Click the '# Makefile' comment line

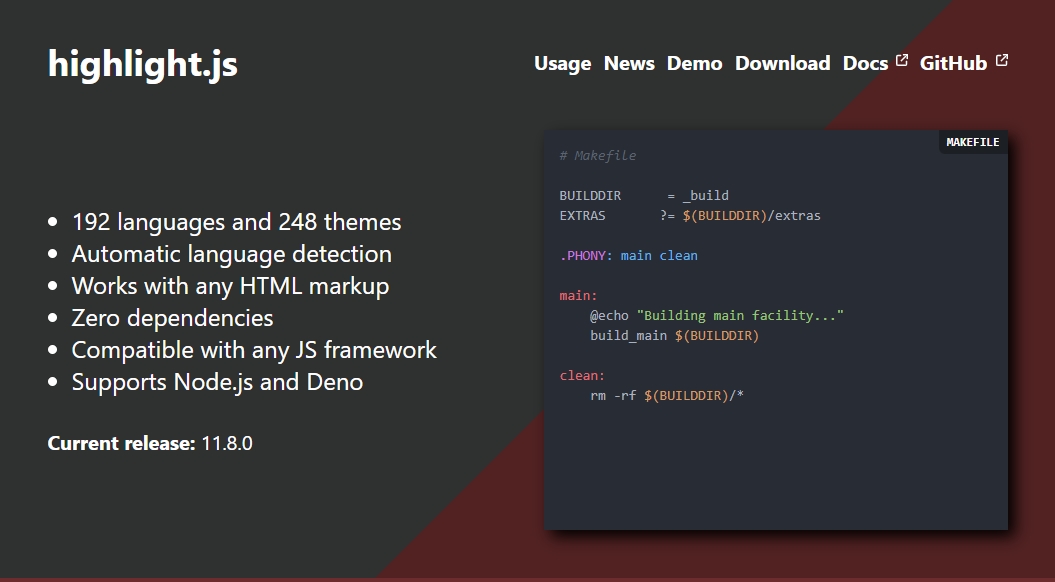pyautogui.click(x=597, y=155)
